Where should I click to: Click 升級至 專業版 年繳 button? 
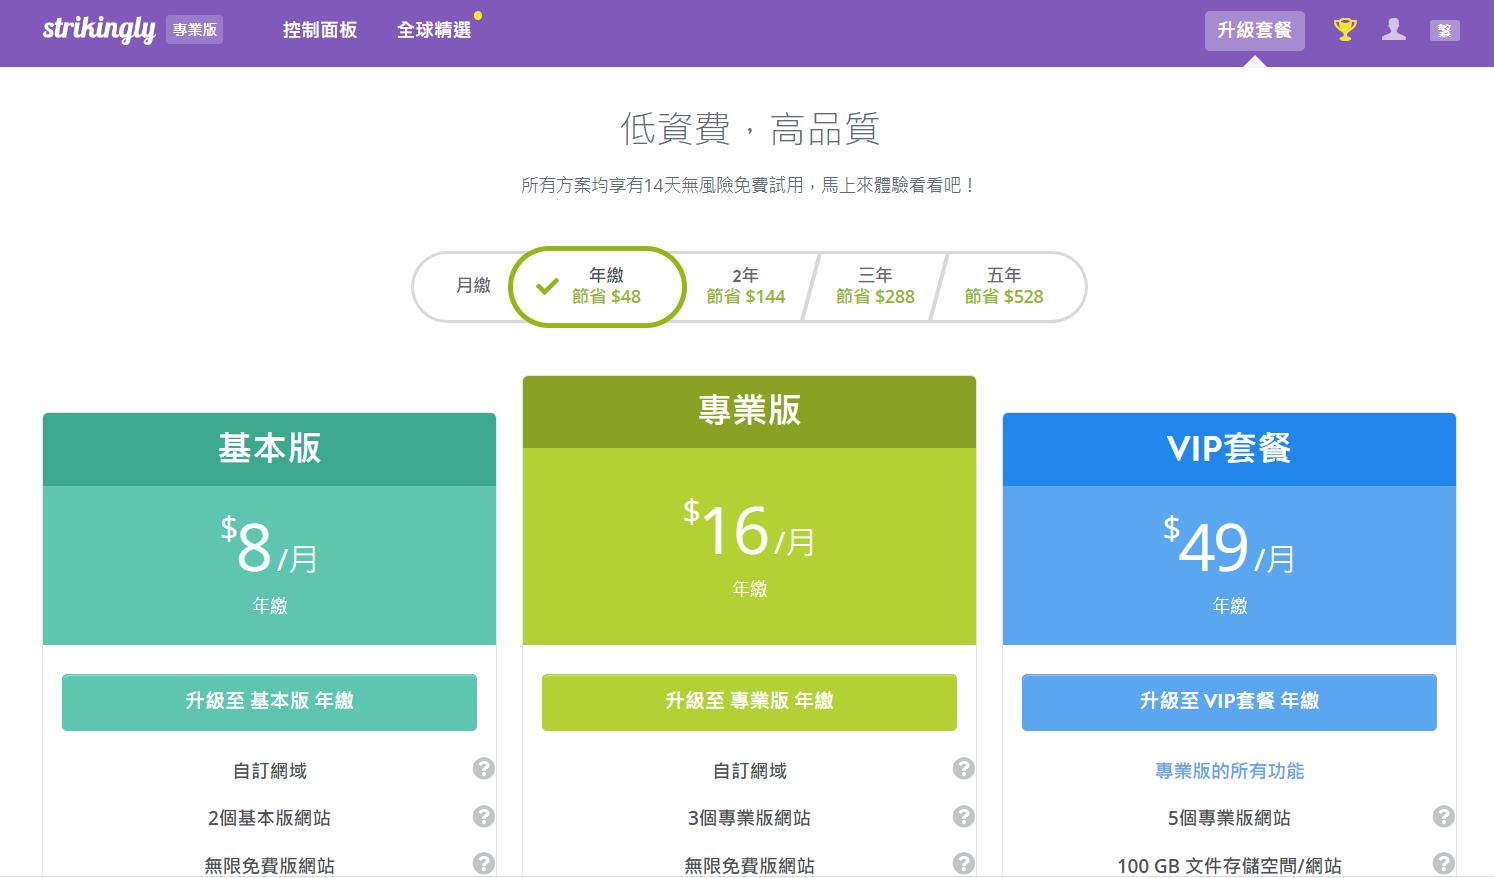pyautogui.click(x=748, y=702)
